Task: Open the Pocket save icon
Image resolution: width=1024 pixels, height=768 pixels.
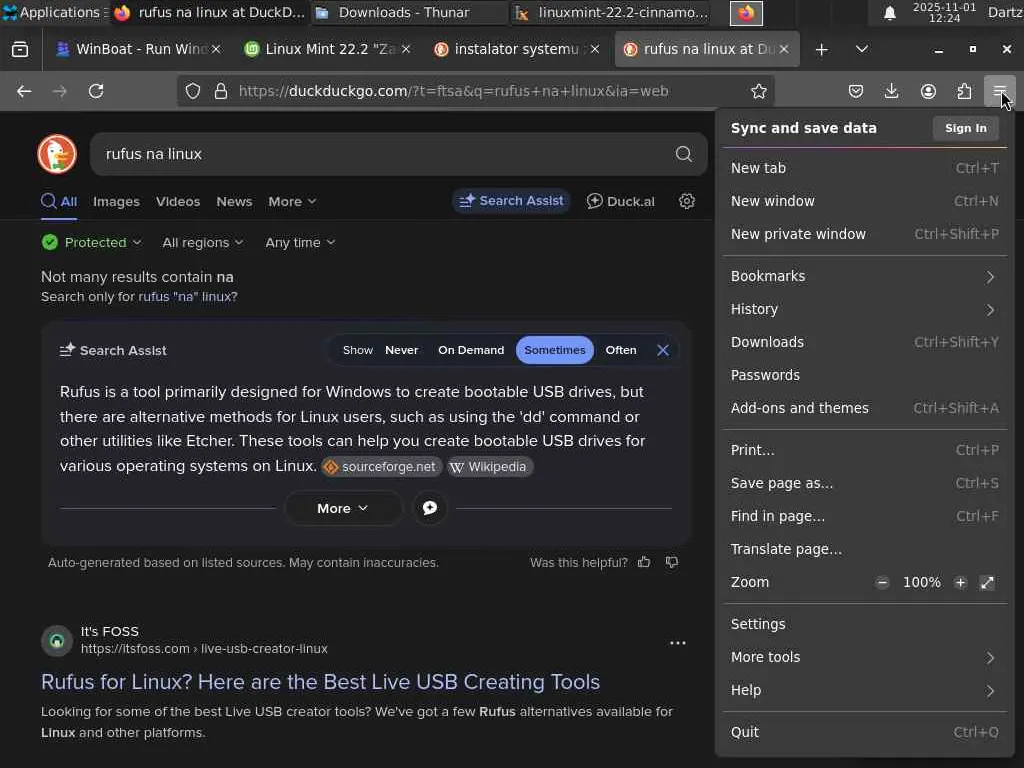Action: [x=856, y=91]
